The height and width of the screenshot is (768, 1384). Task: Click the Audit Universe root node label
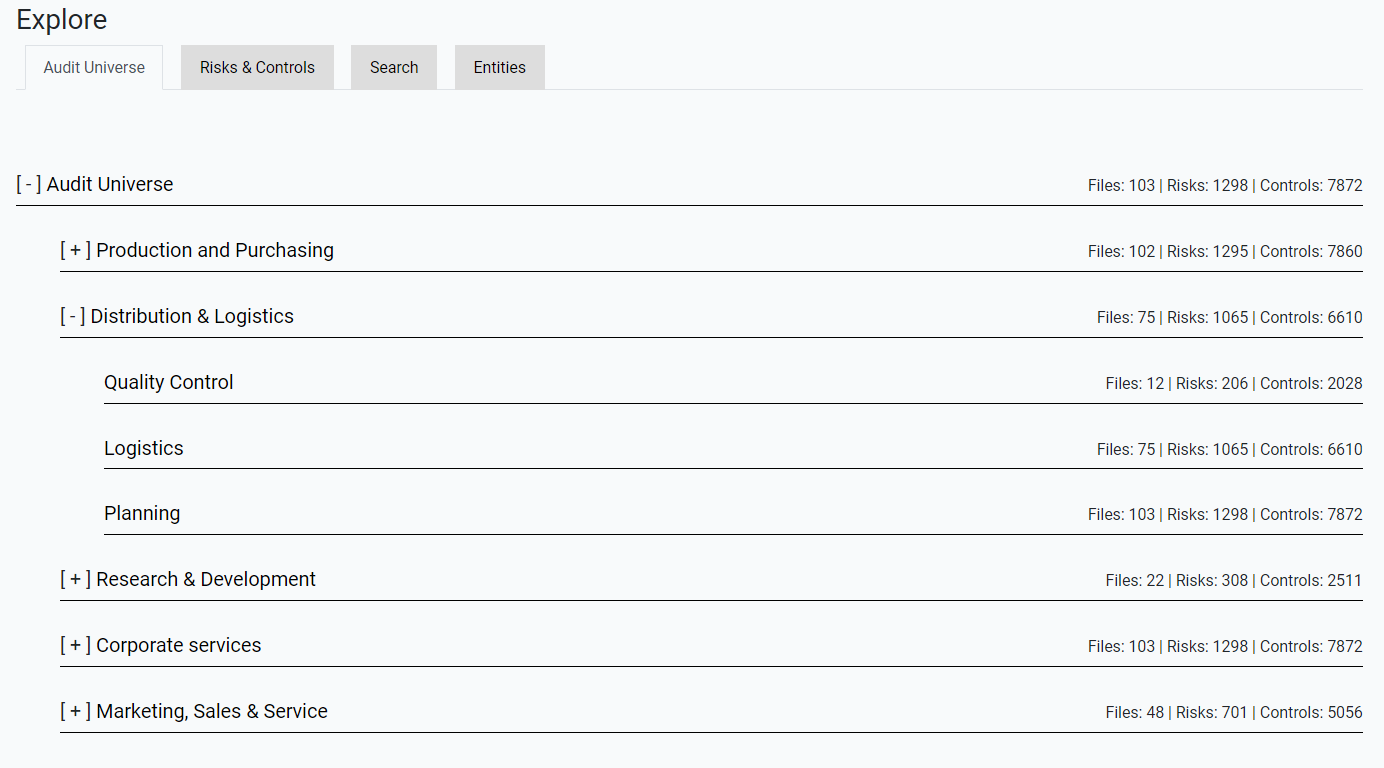point(110,185)
